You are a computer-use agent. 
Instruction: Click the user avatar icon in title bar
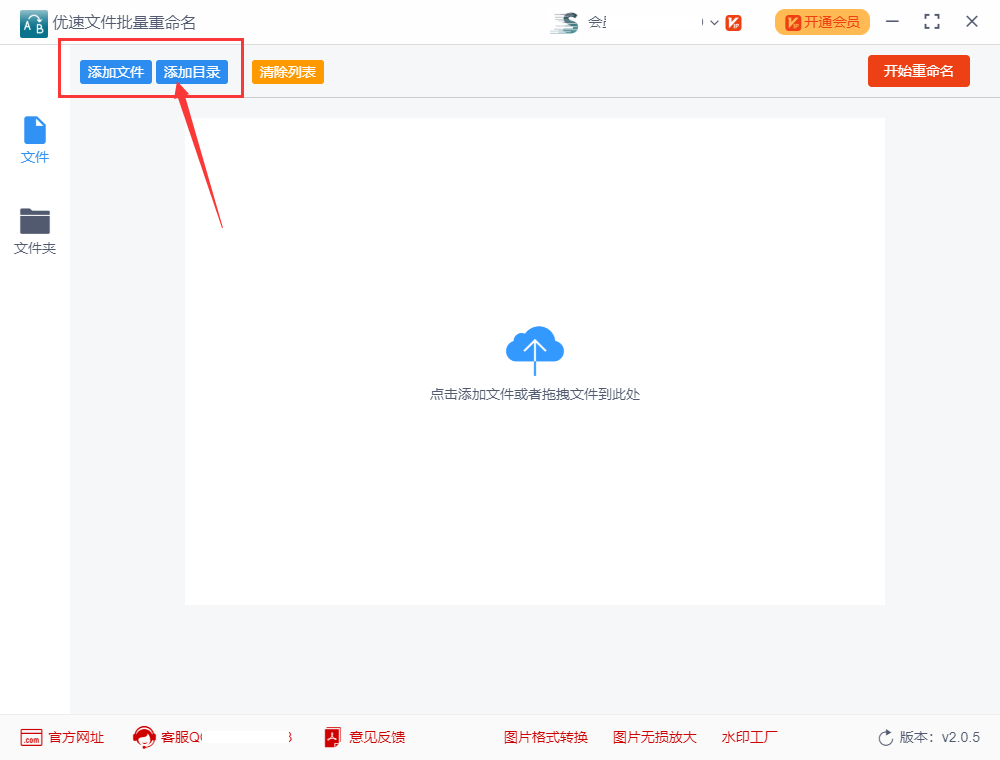click(565, 21)
